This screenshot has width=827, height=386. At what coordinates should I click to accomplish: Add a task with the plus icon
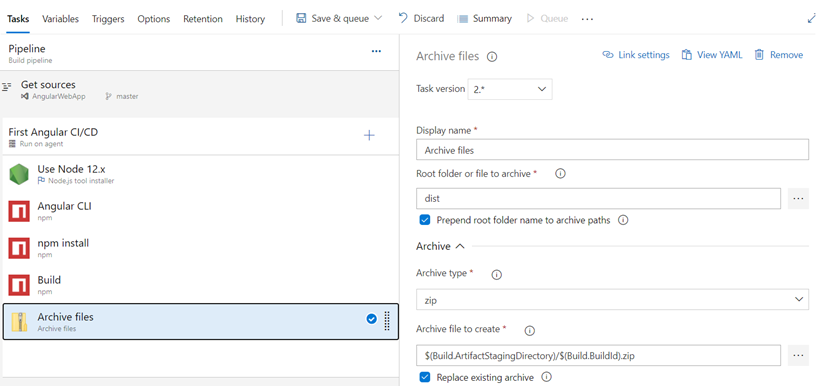pyautogui.click(x=369, y=136)
